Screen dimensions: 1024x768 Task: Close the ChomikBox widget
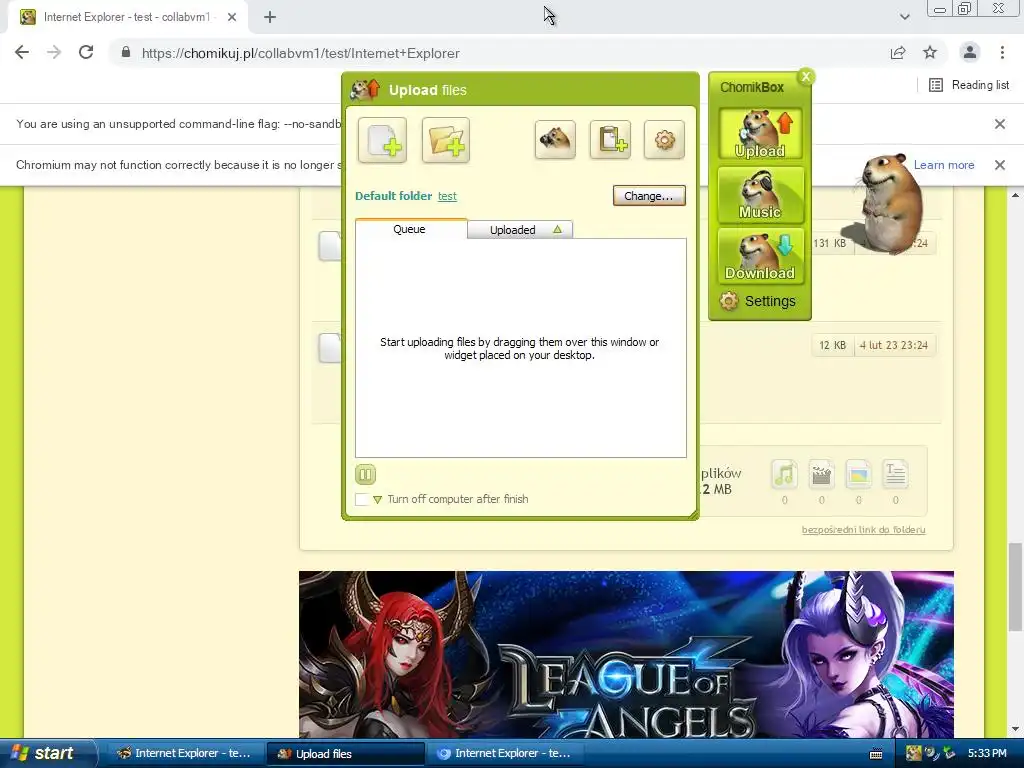coord(806,76)
